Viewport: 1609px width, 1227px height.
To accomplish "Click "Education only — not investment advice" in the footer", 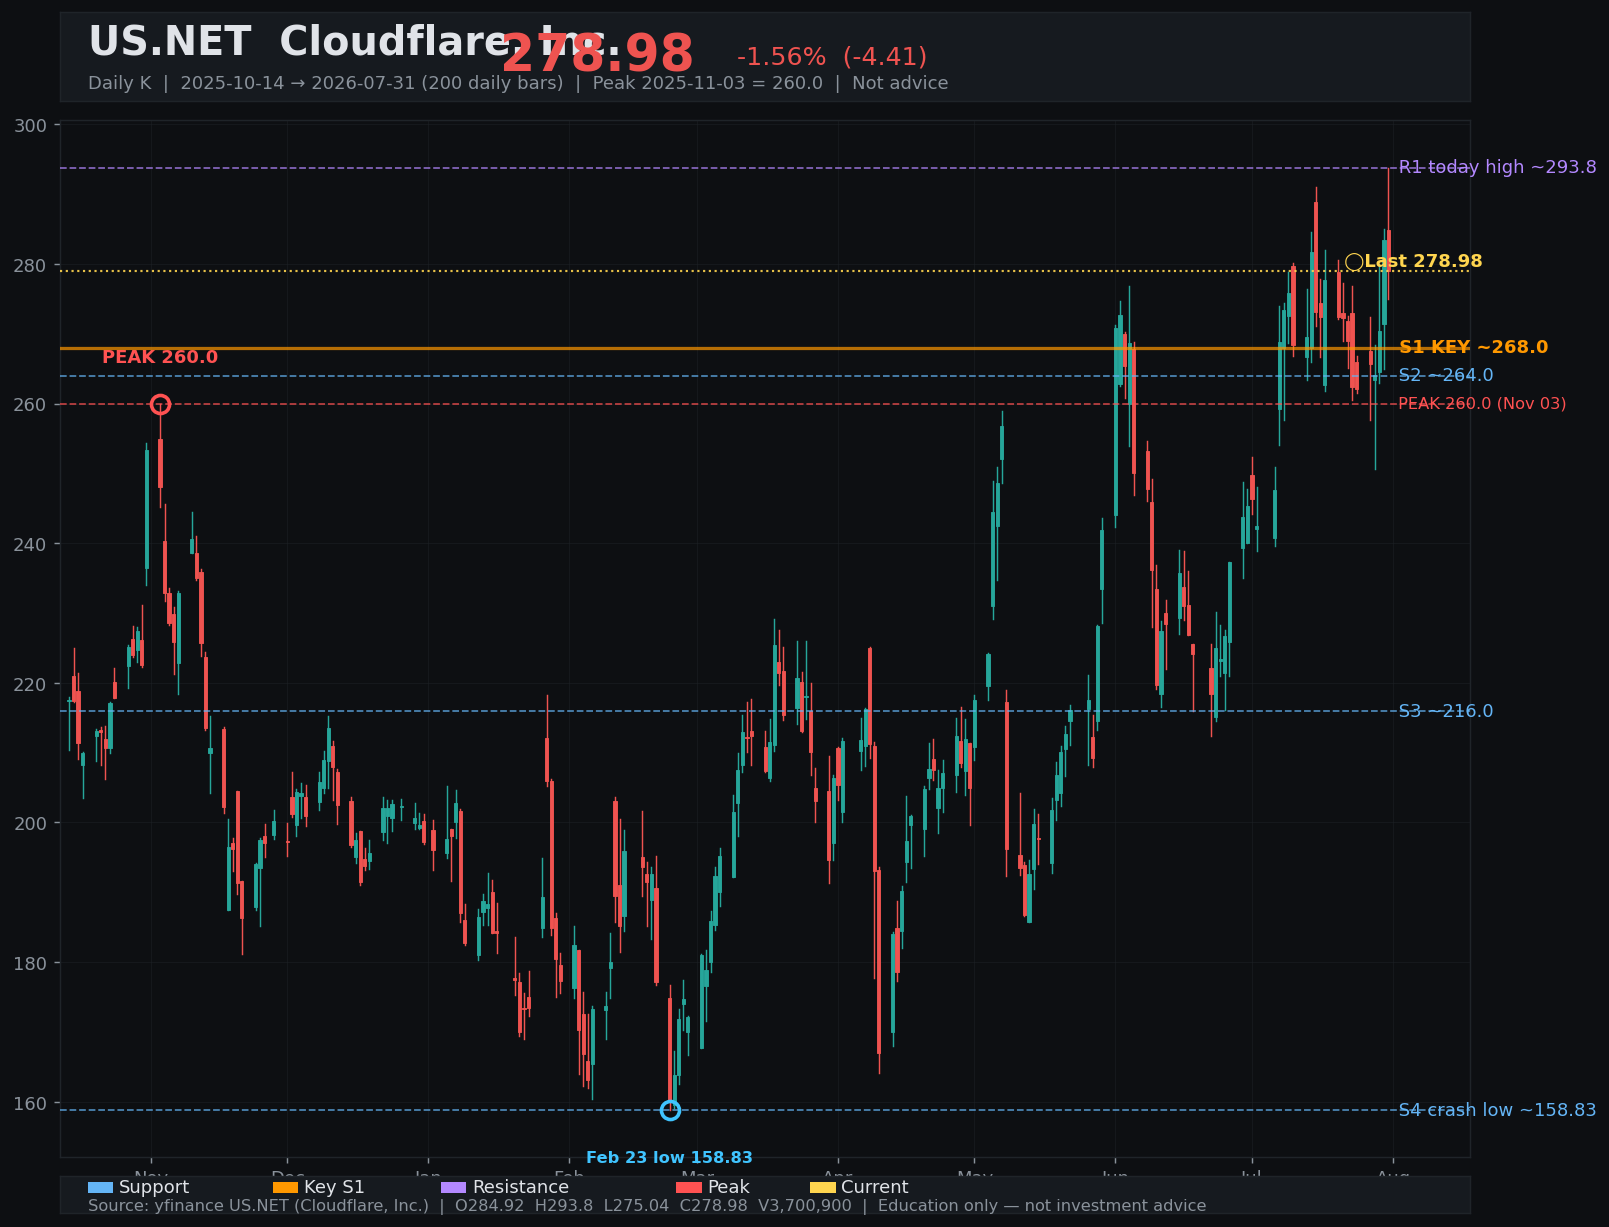I will (x=1042, y=1206).
